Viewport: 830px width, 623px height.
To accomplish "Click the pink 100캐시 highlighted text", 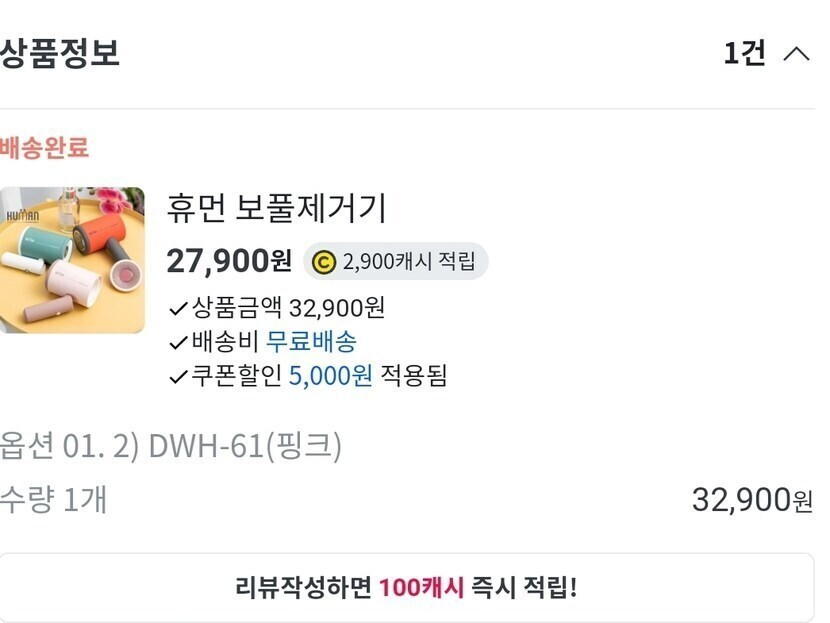I will [421, 588].
